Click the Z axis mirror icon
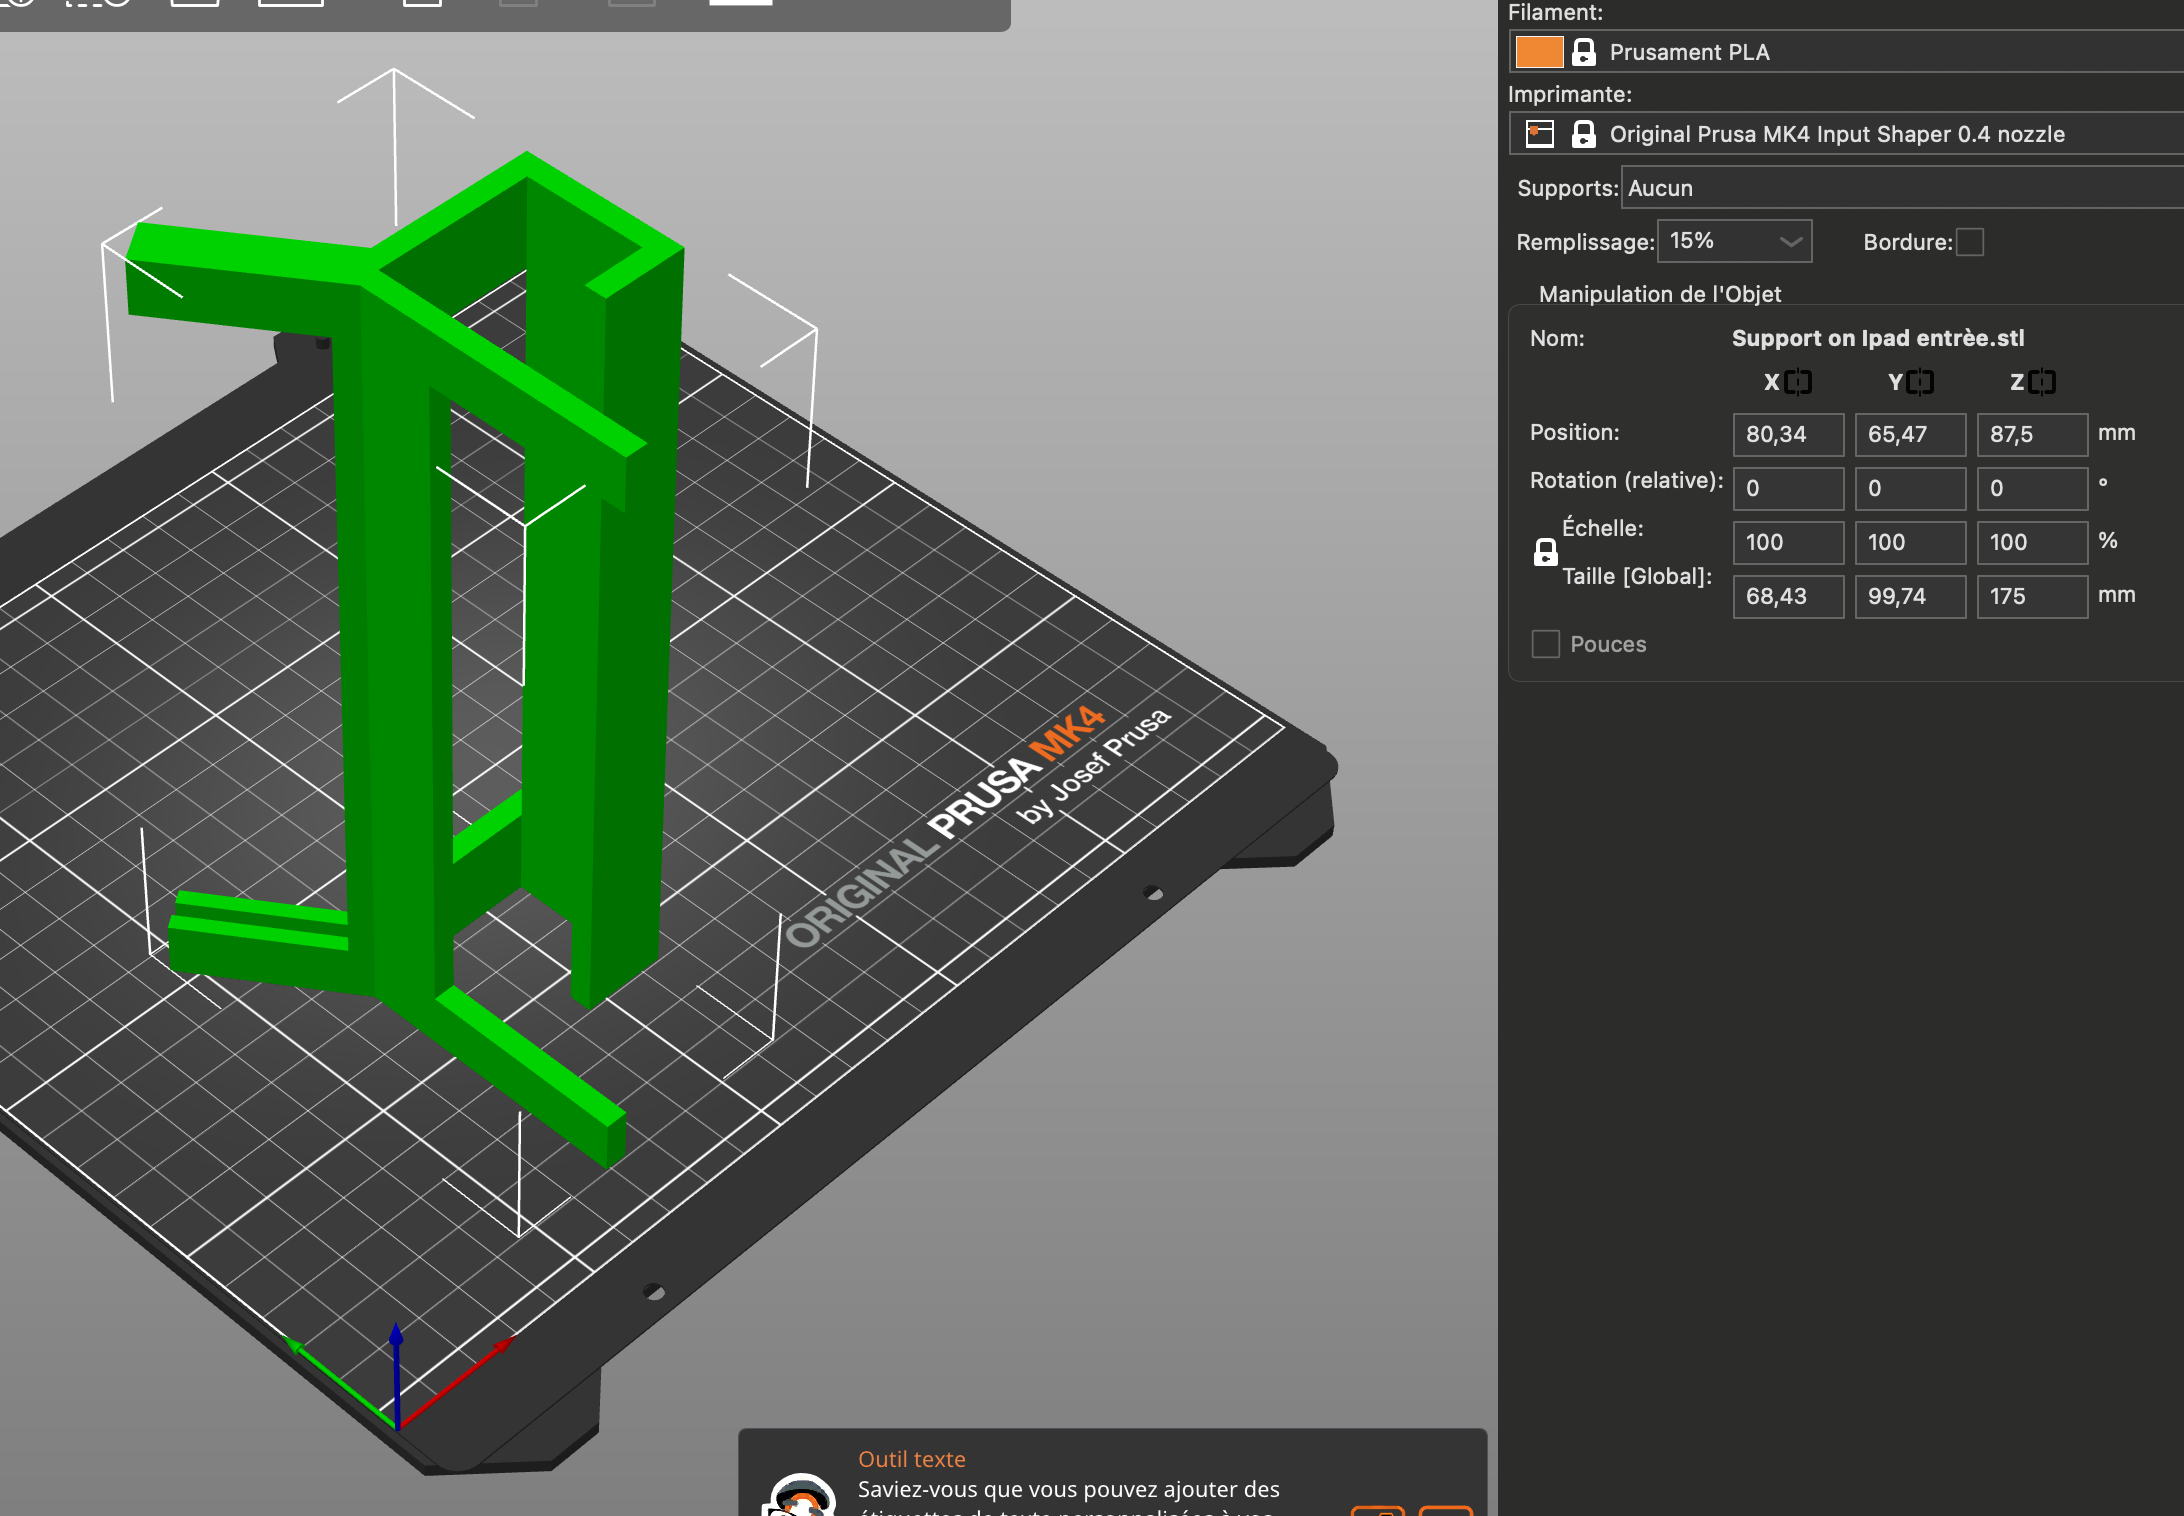 click(2042, 382)
